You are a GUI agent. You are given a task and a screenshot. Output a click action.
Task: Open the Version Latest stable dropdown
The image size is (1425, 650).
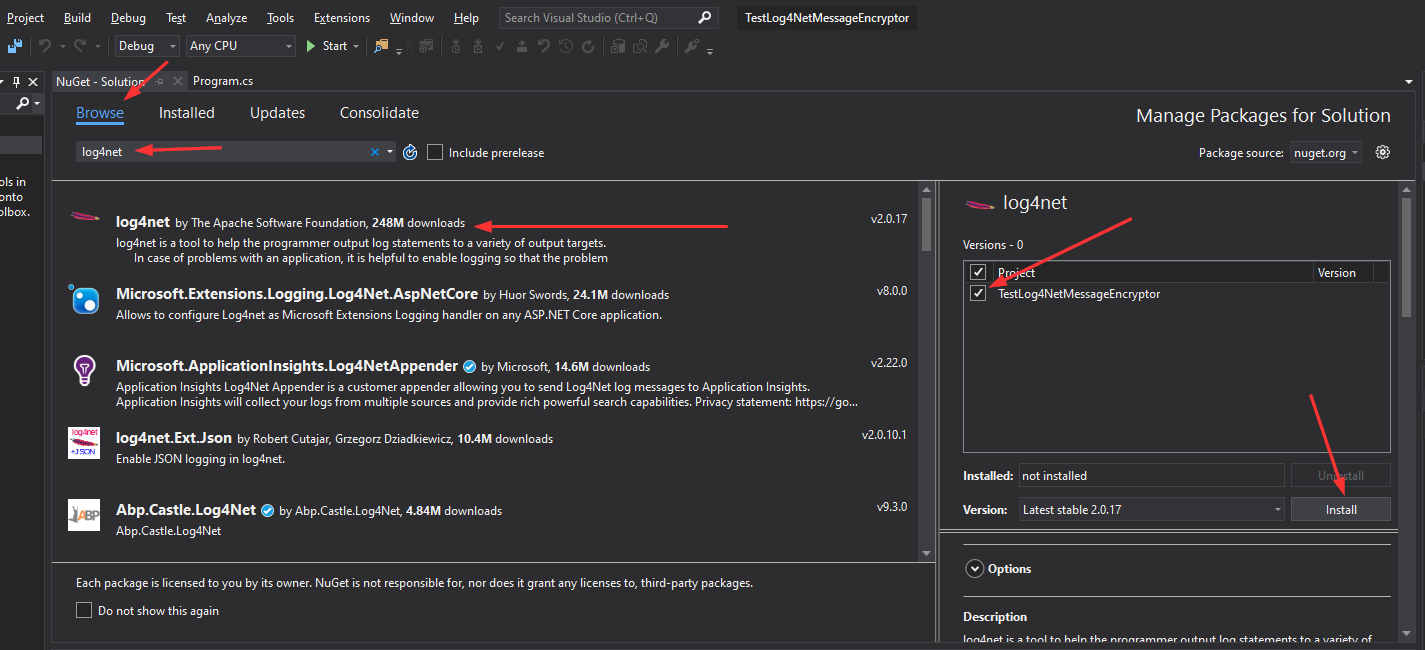pyautogui.click(x=1151, y=509)
